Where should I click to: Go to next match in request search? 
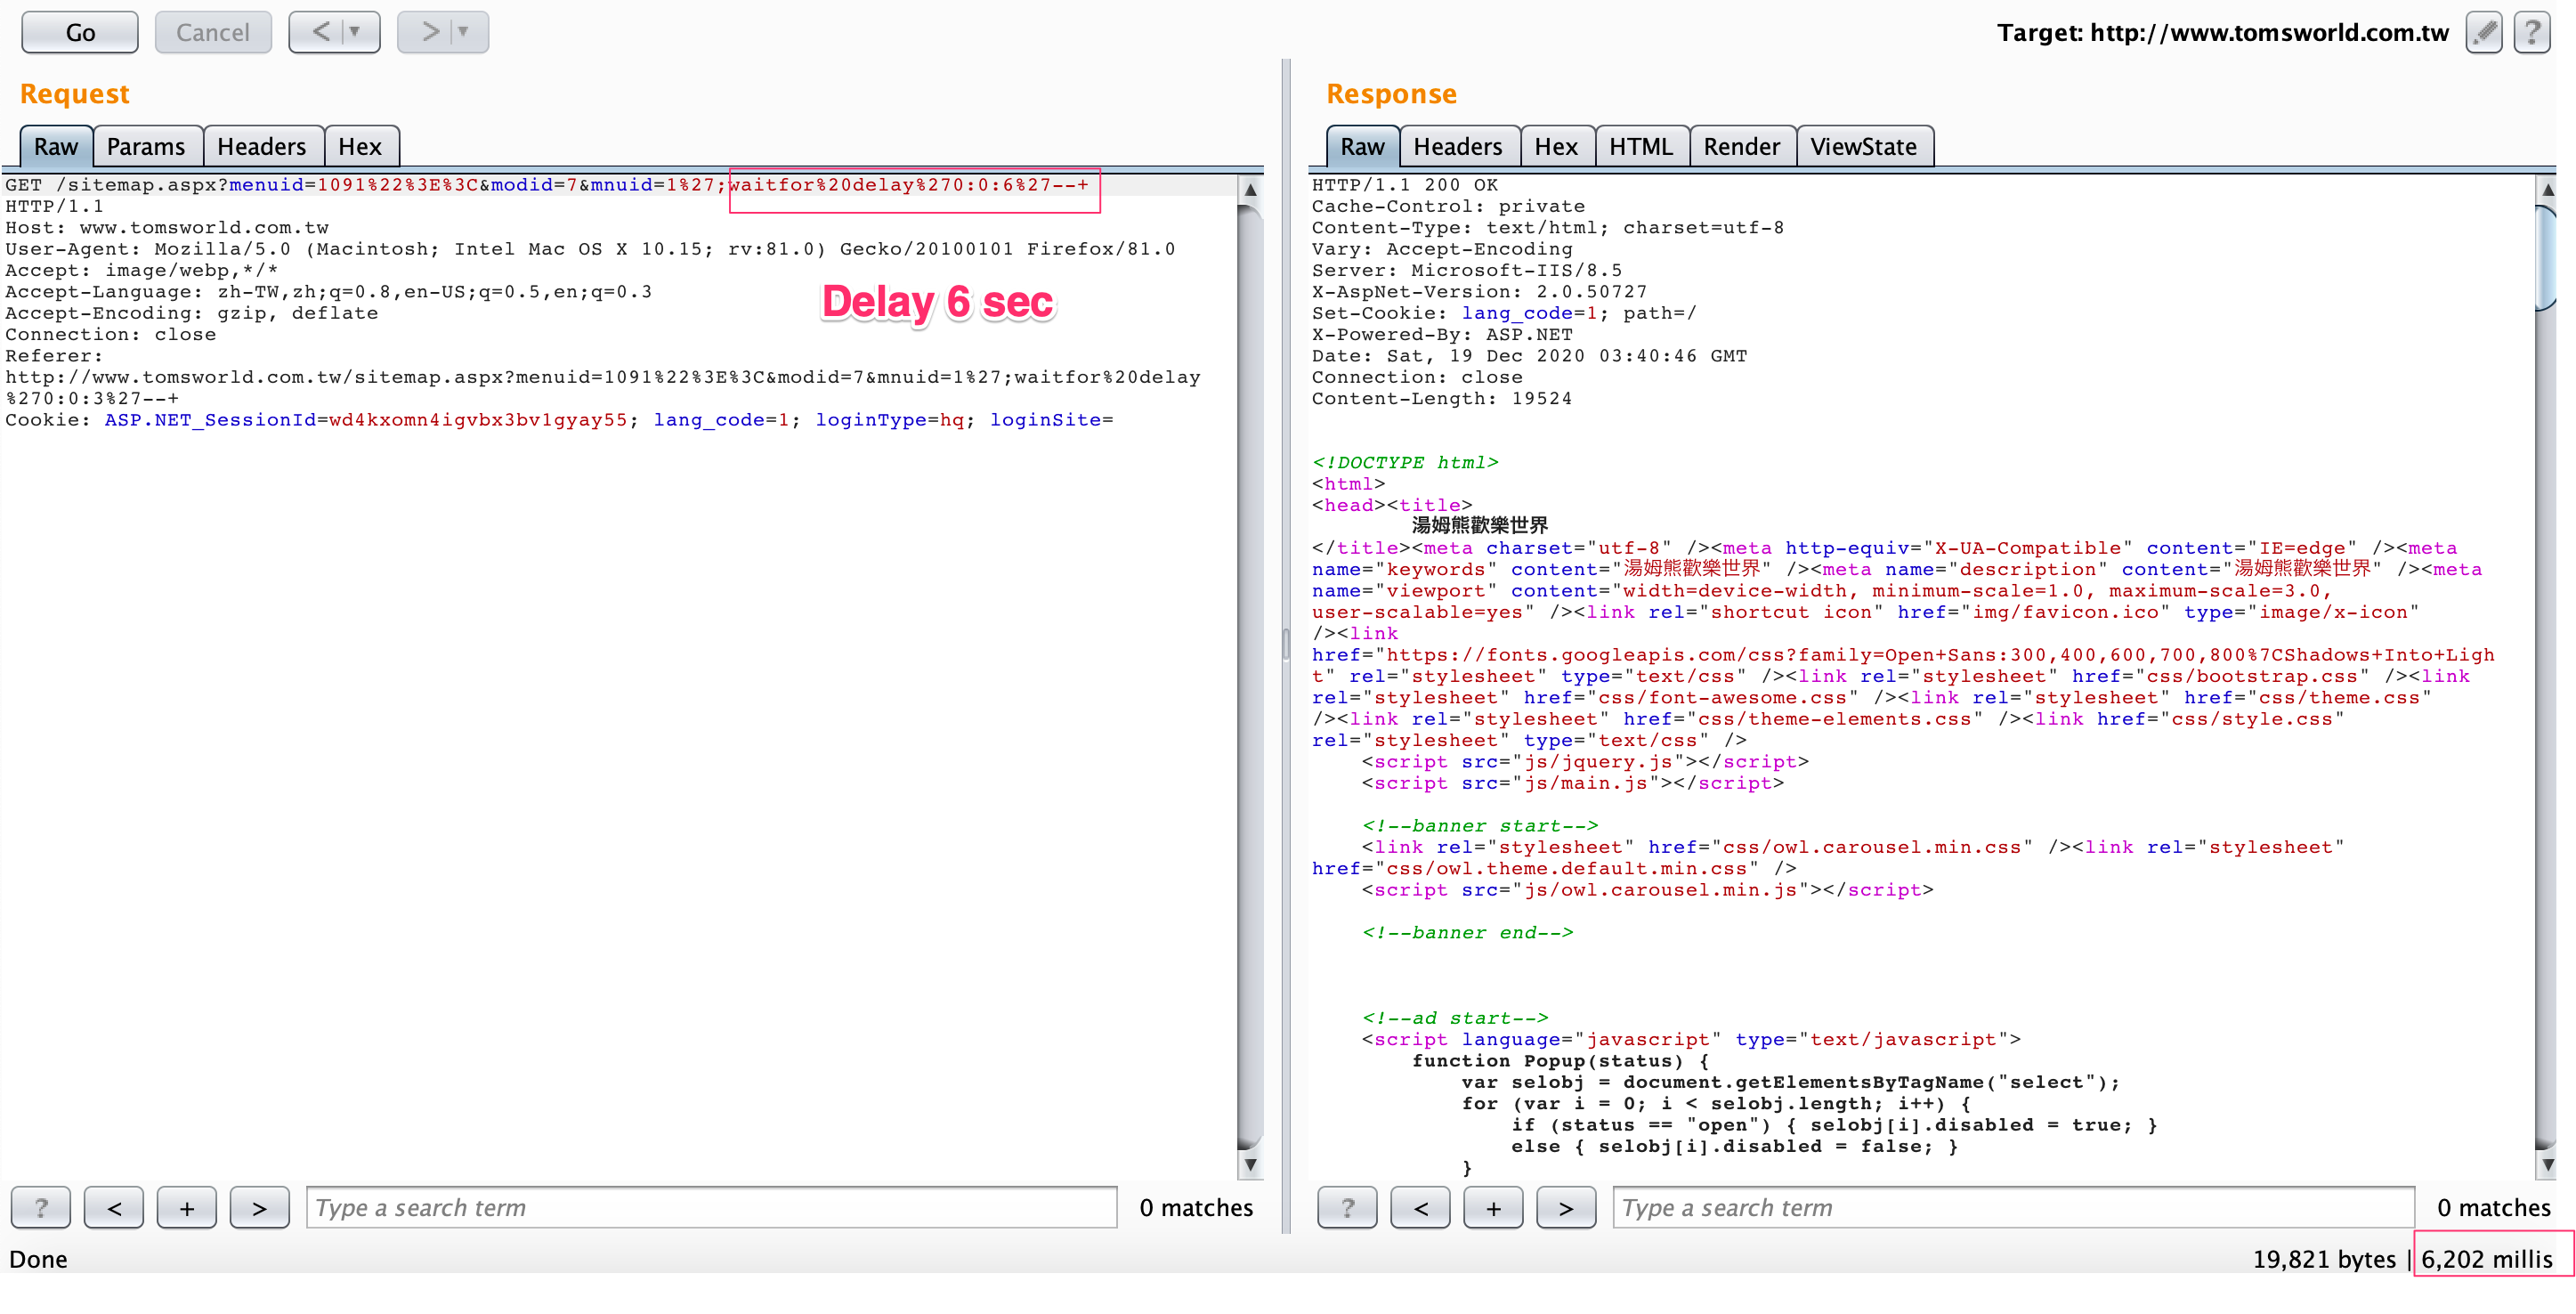(x=260, y=1207)
